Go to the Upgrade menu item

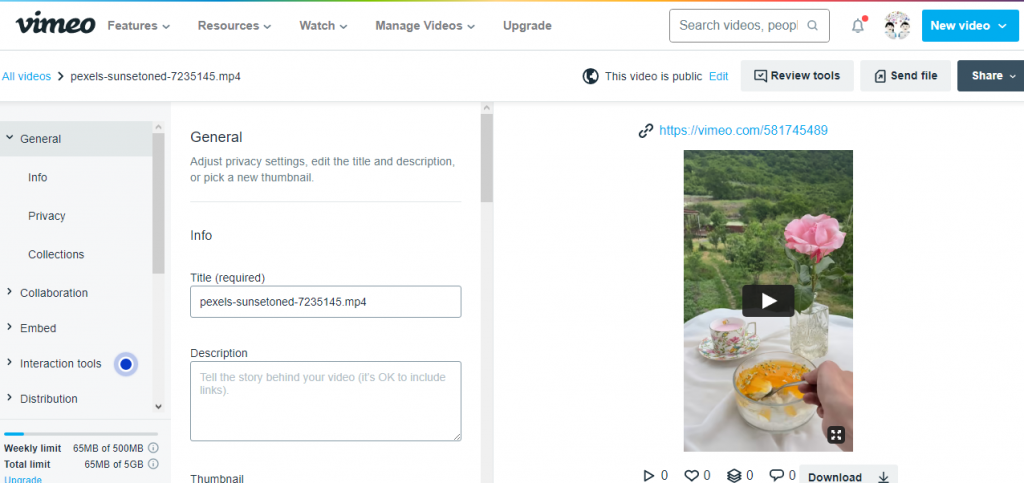527,26
